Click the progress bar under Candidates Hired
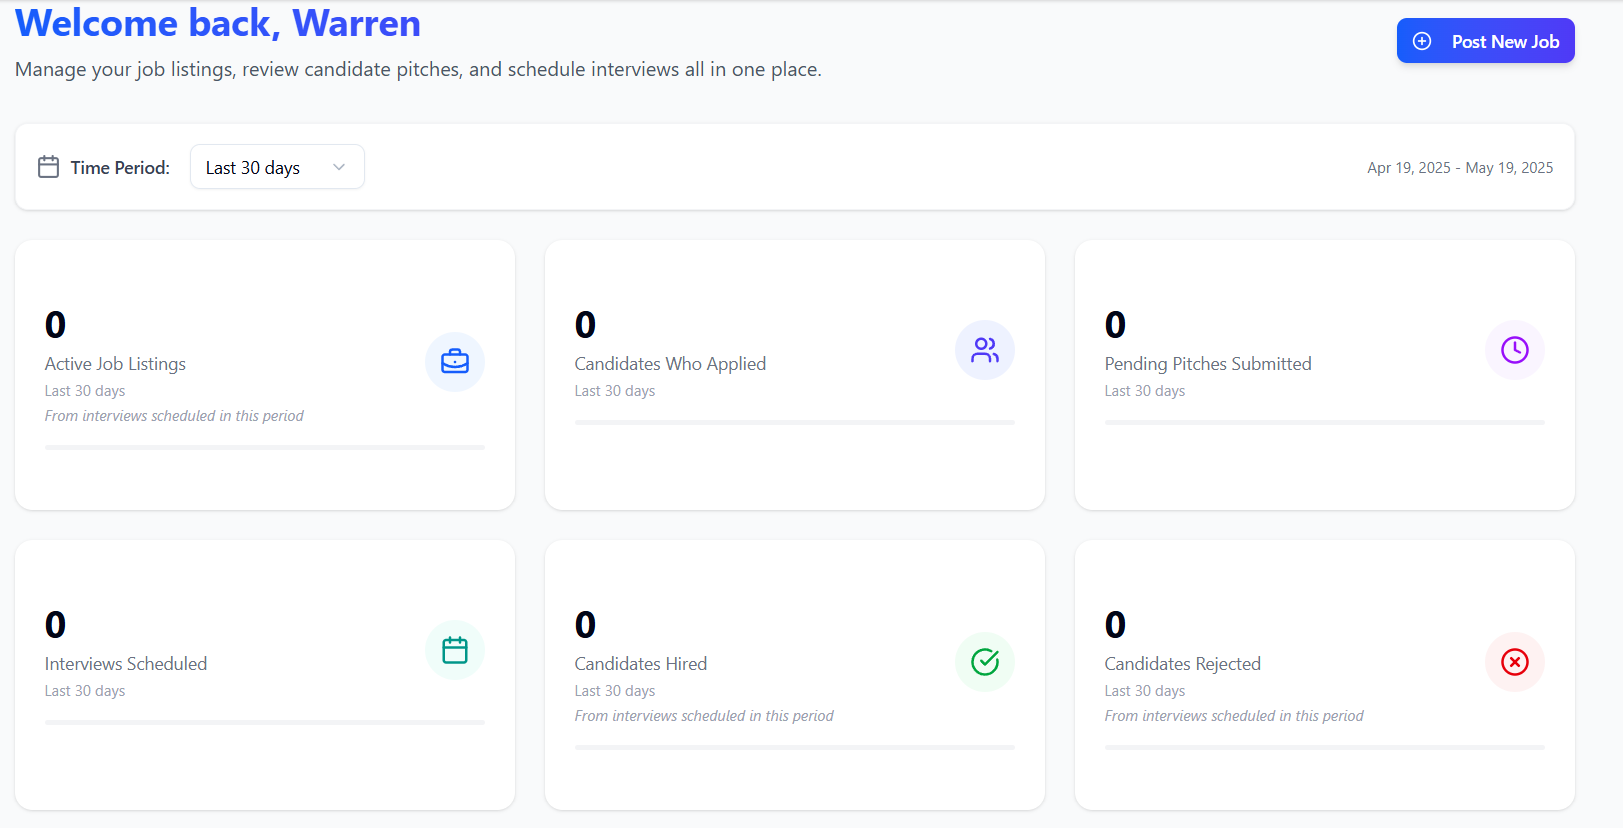The image size is (1623, 828). click(x=795, y=747)
